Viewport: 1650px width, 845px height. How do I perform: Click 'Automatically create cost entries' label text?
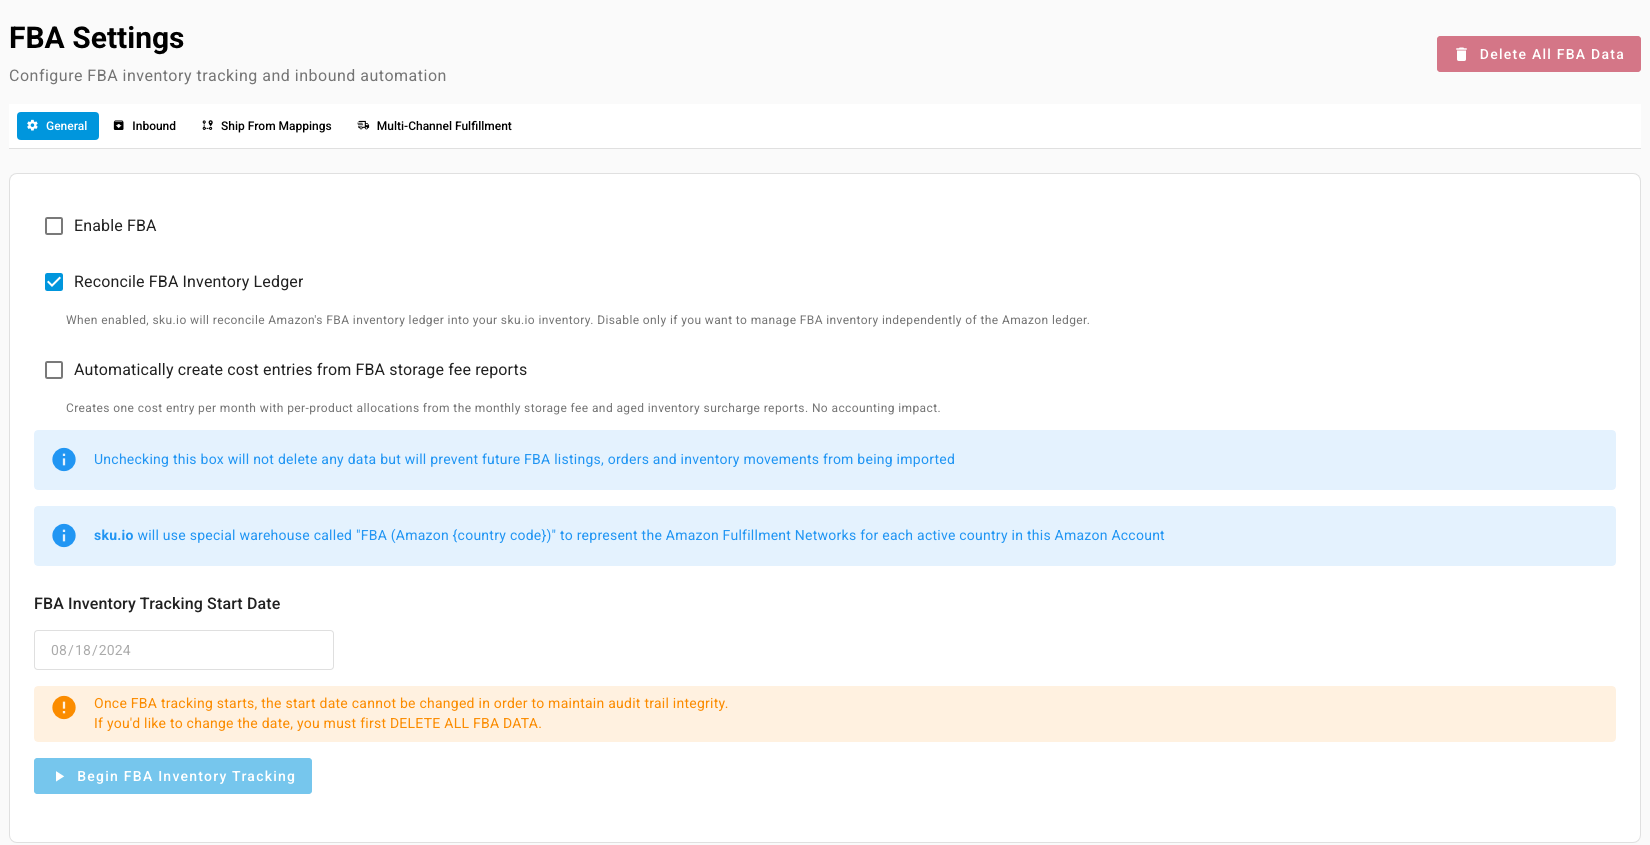click(x=300, y=370)
